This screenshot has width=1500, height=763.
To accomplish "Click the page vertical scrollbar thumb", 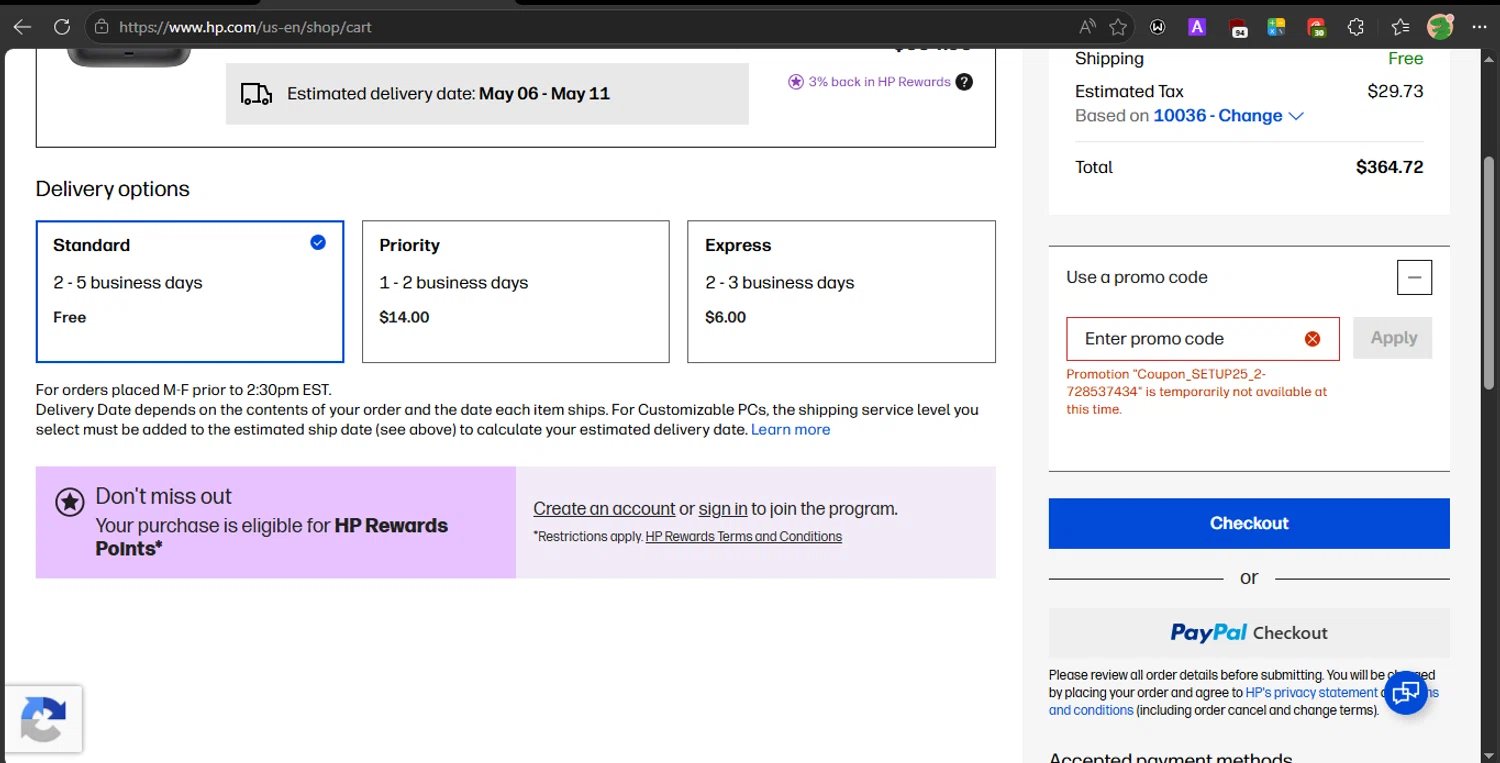I will tap(1490, 272).
